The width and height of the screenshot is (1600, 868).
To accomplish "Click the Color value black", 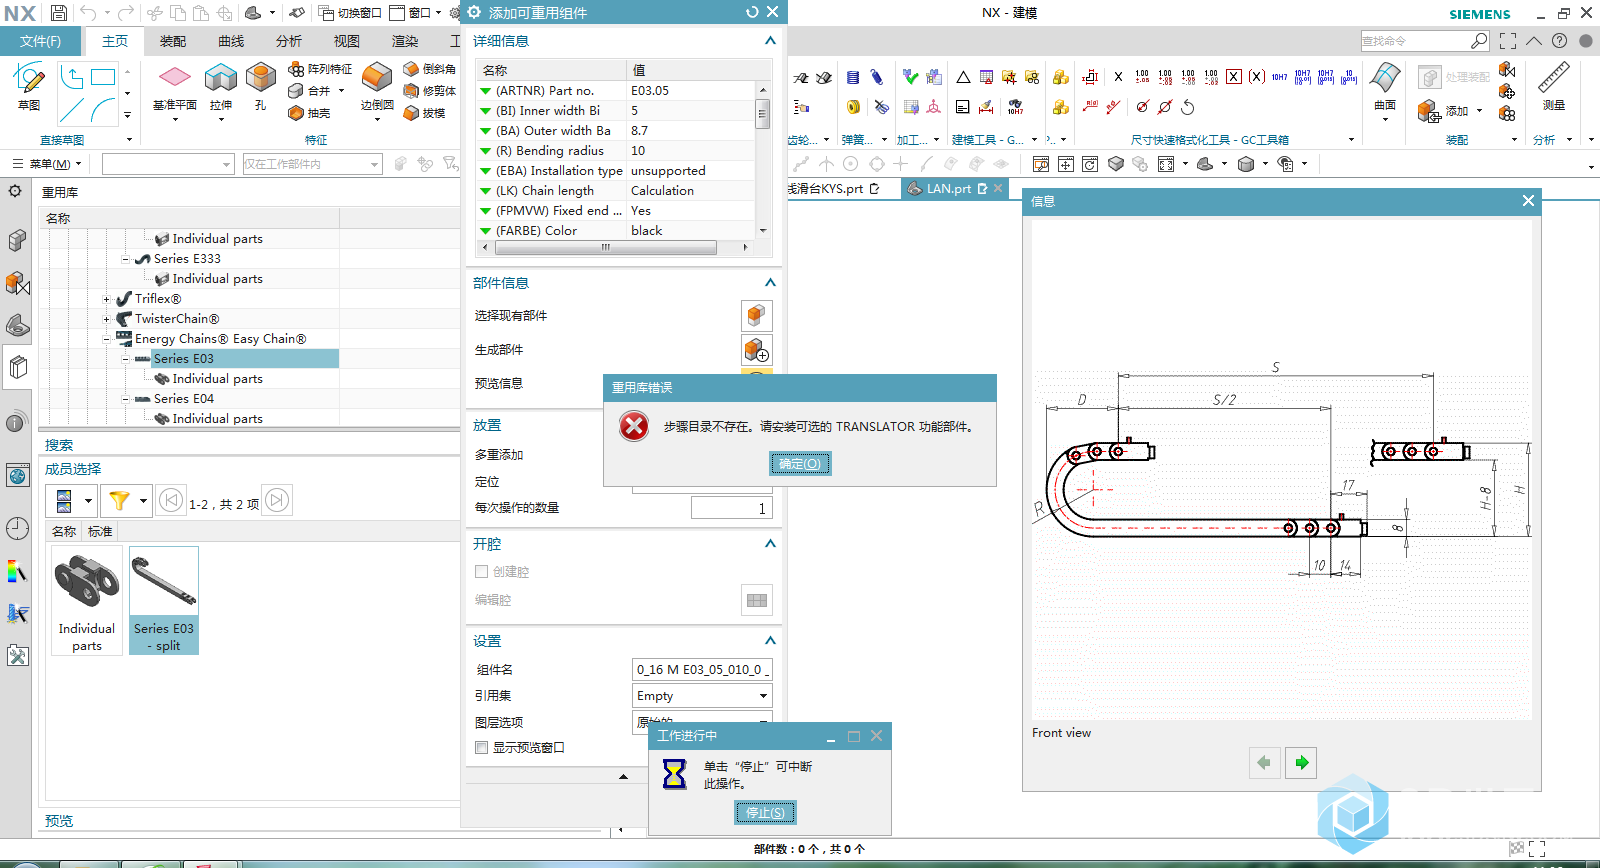I will point(647,231).
